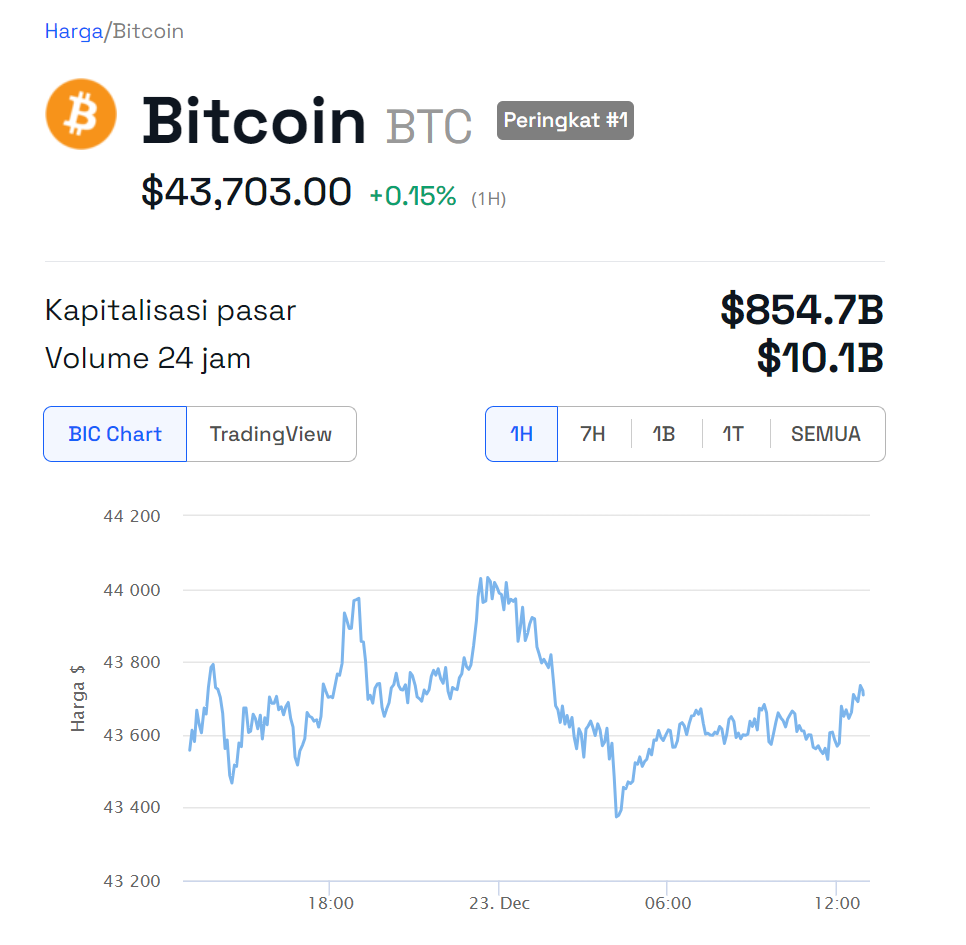This screenshot has width=966, height=945.
Task: Click the Peringkat #1 rank badge
Action: coord(566,120)
